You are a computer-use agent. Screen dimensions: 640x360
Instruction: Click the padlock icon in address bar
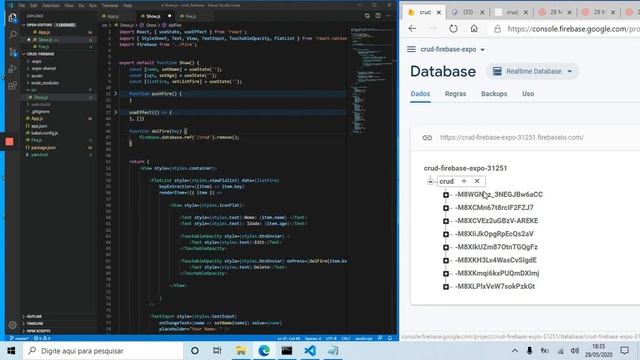click(x=497, y=29)
